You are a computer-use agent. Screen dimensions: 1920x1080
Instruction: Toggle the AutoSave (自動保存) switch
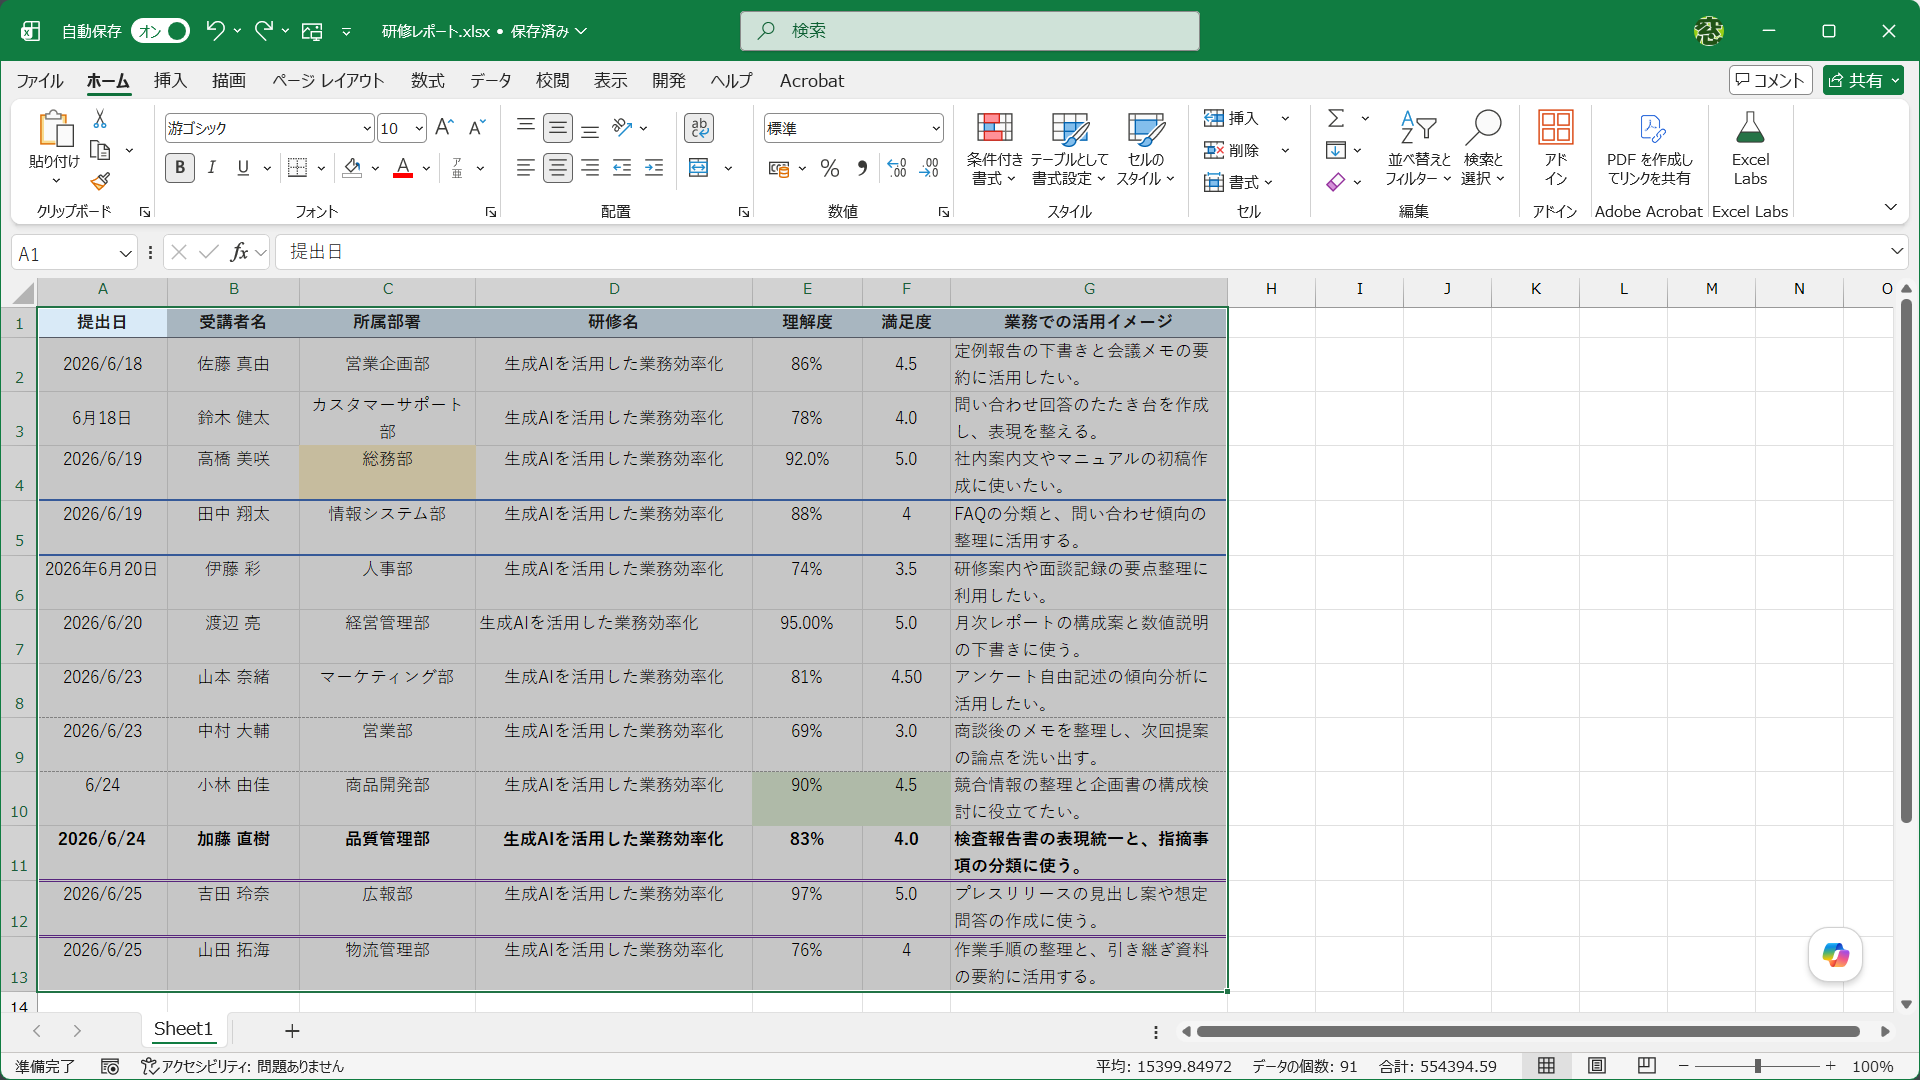click(x=160, y=31)
